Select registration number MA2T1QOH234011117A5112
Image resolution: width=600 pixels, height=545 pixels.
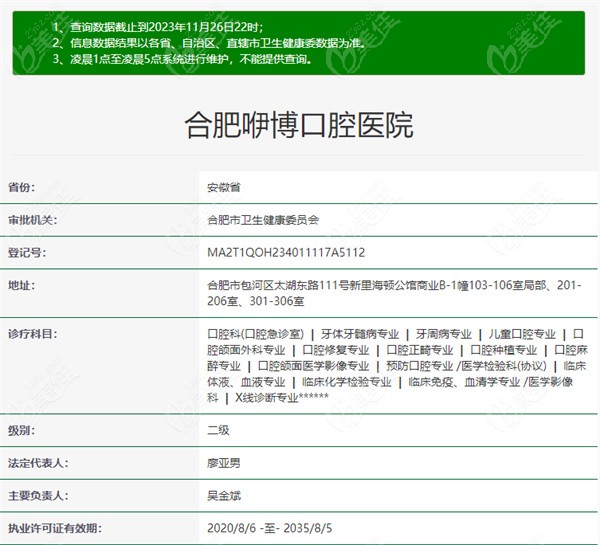click(285, 252)
